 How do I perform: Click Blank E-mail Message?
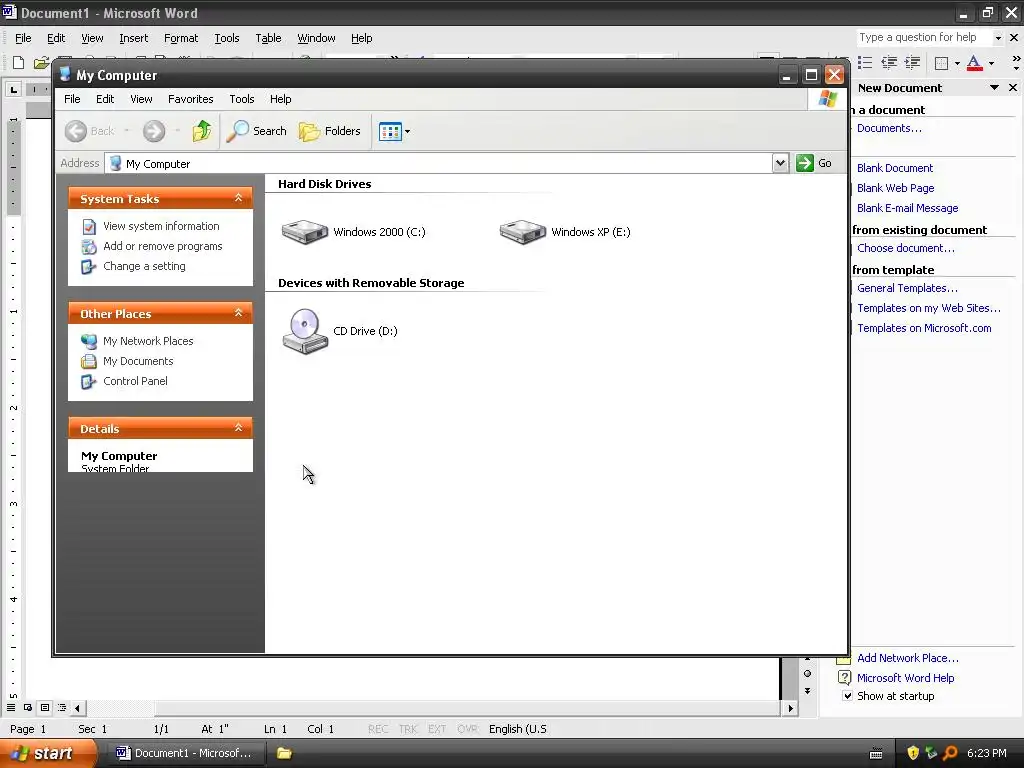pos(908,208)
